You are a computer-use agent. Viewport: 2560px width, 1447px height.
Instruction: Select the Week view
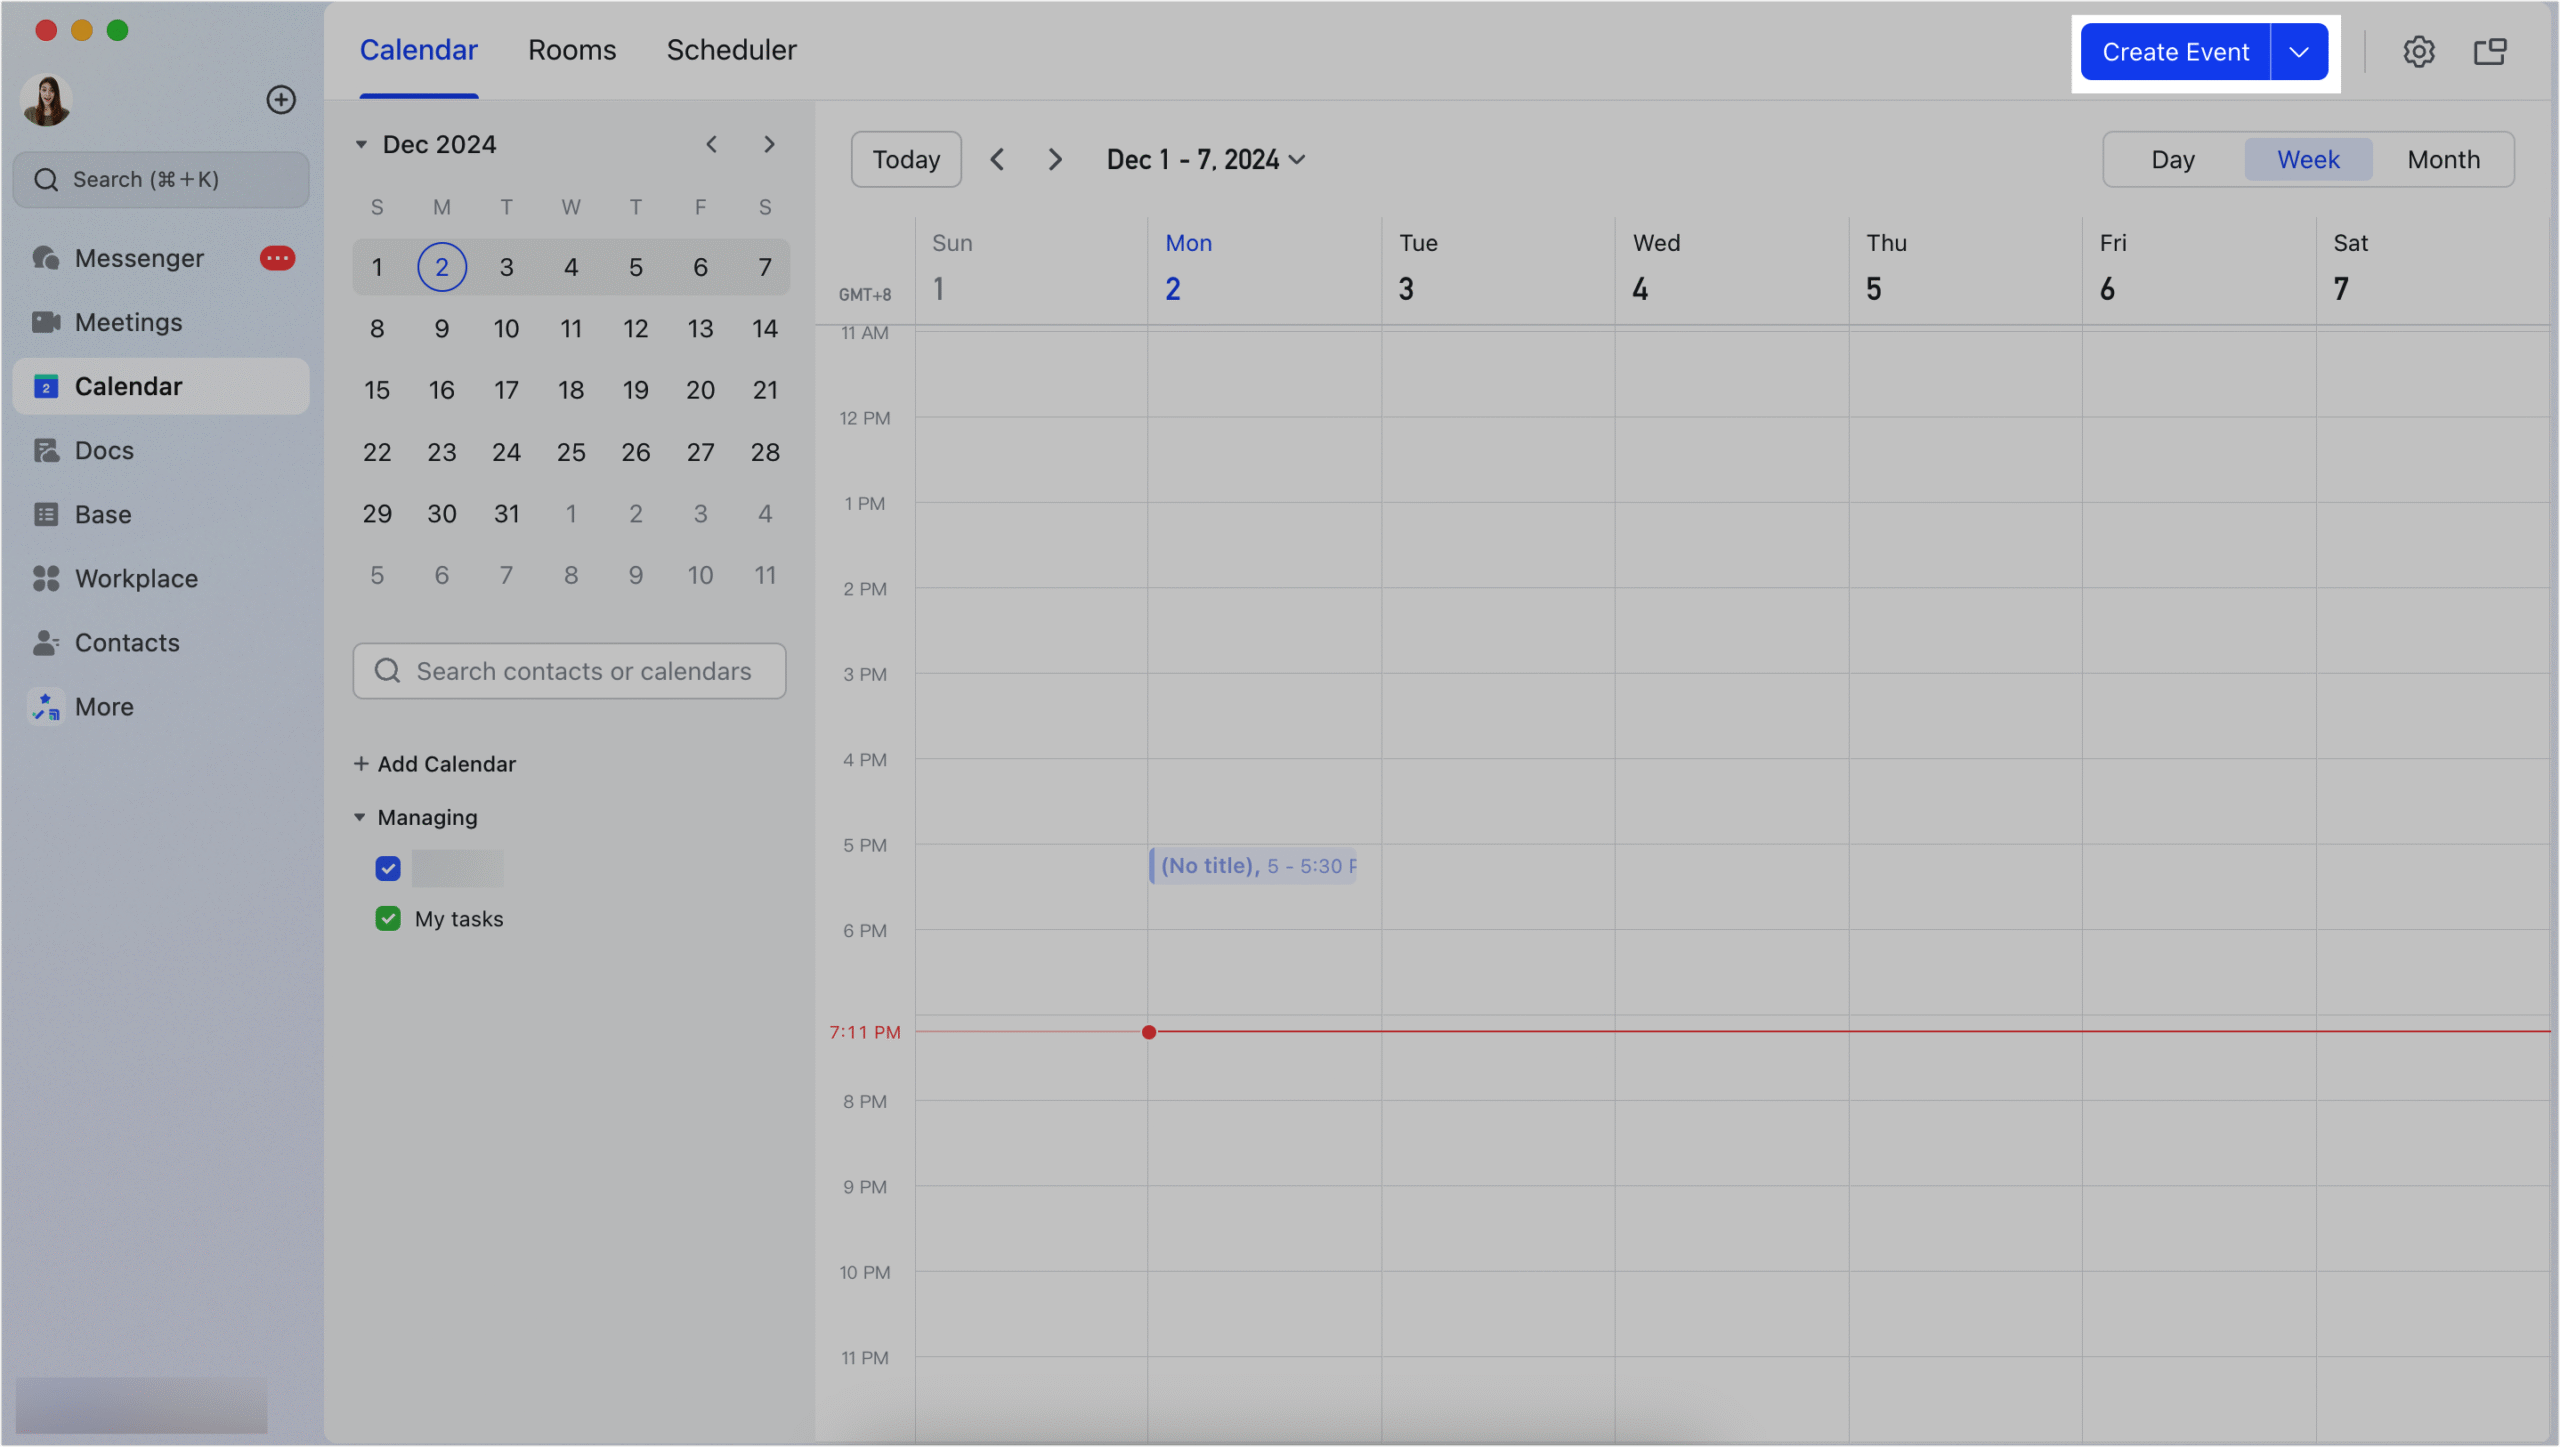click(2308, 159)
